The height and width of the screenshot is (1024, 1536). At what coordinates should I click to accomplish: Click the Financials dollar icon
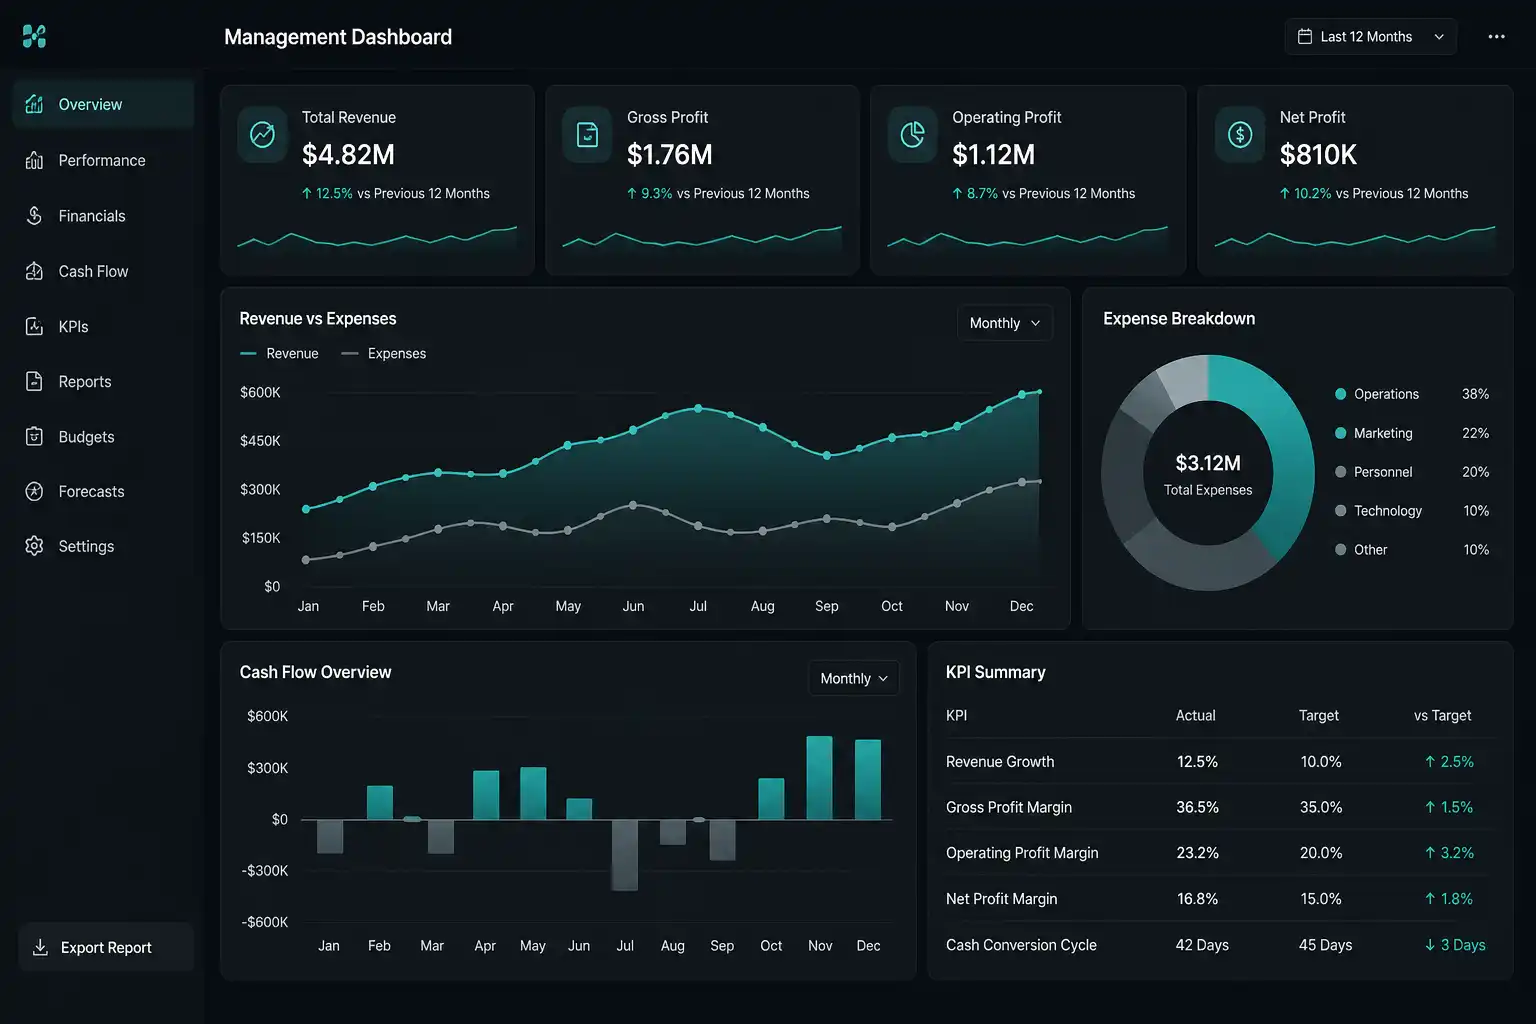coord(34,215)
